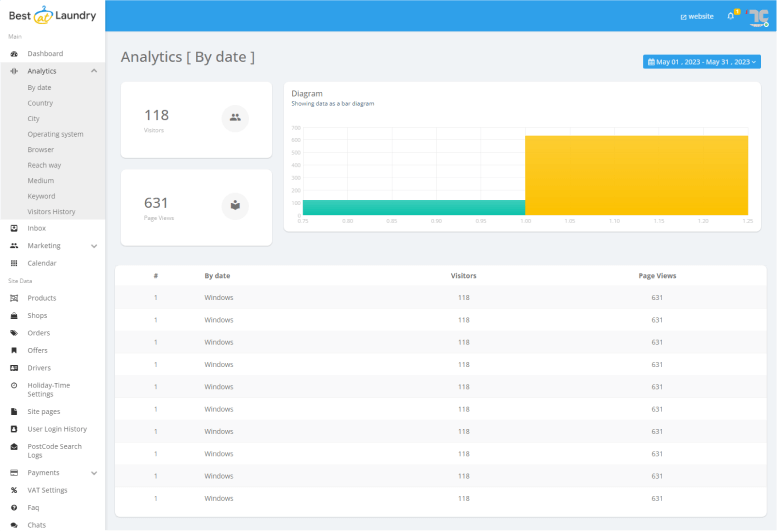Collapse the Analytics menu section
Screen dimensions: 777x531
[x=94, y=71]
